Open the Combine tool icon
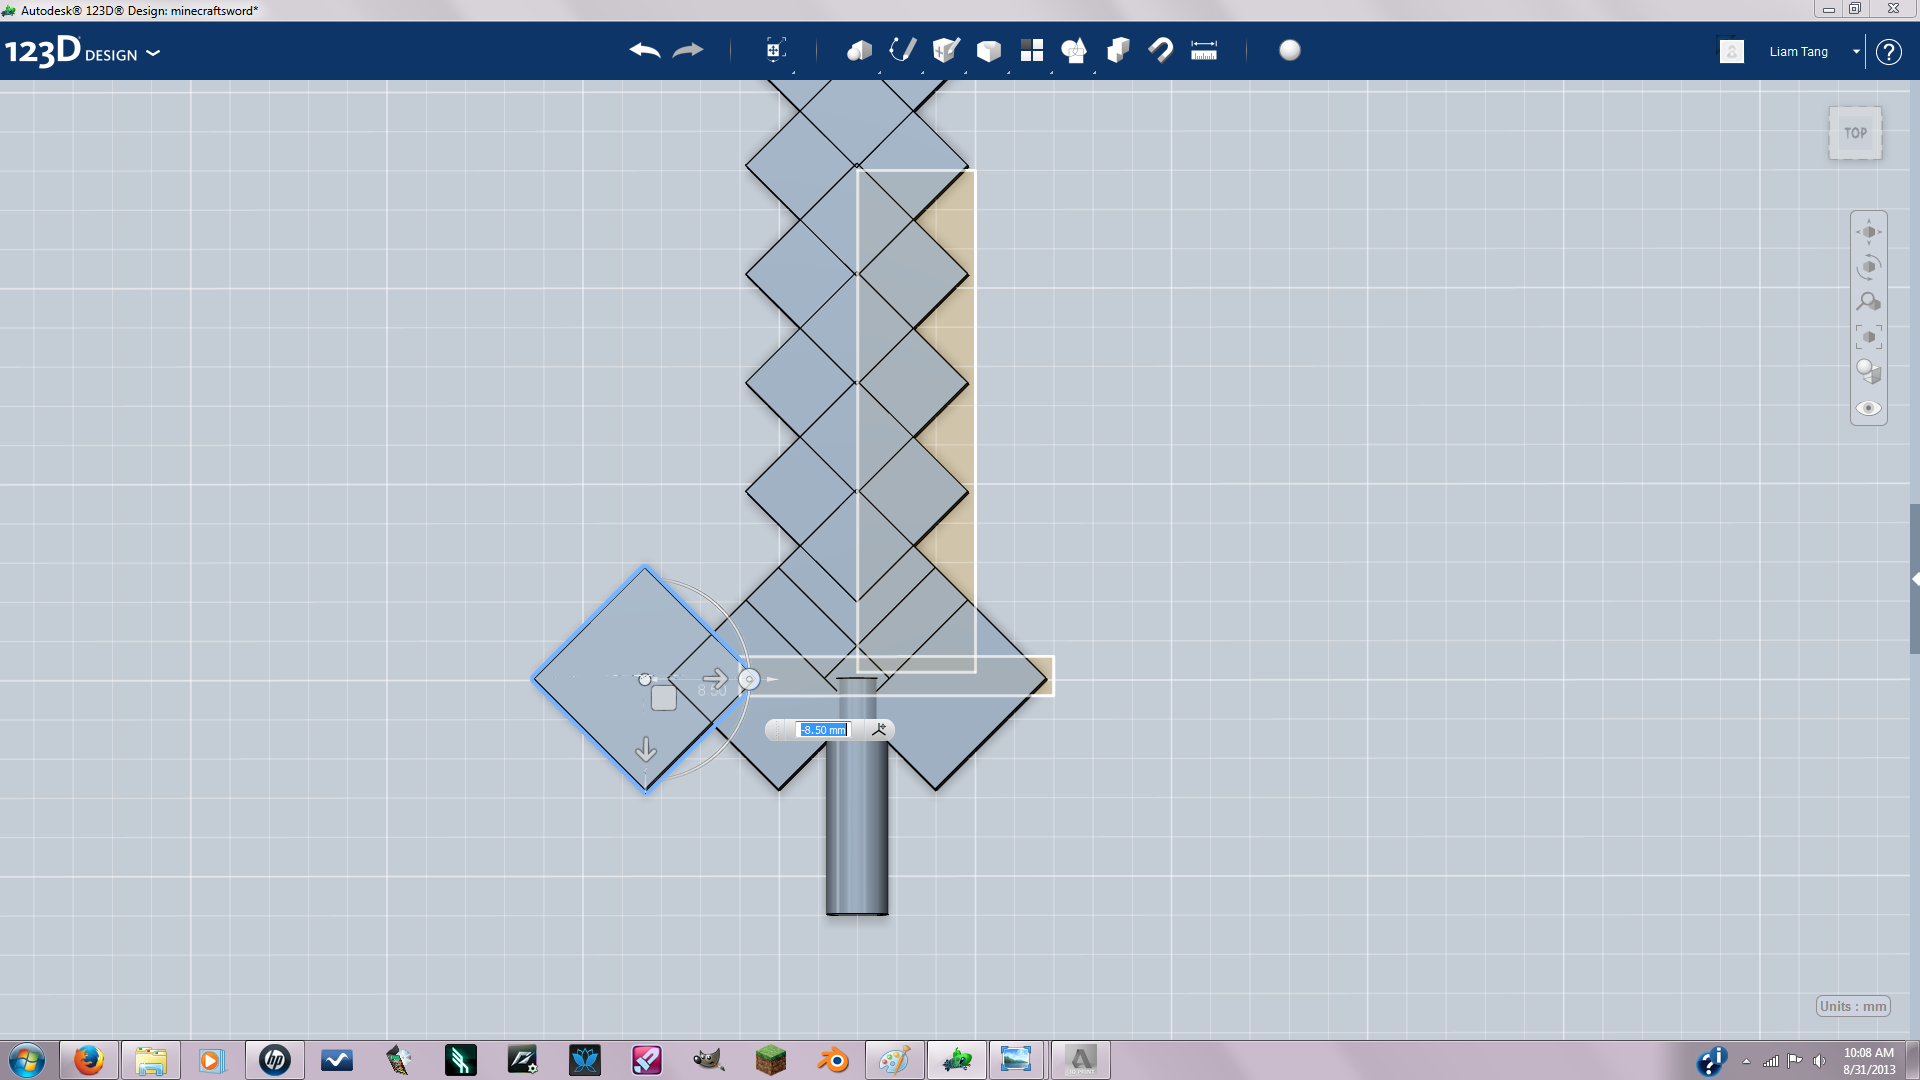Viewport: 1920px width, 1080px height. tap(1118, 51)
